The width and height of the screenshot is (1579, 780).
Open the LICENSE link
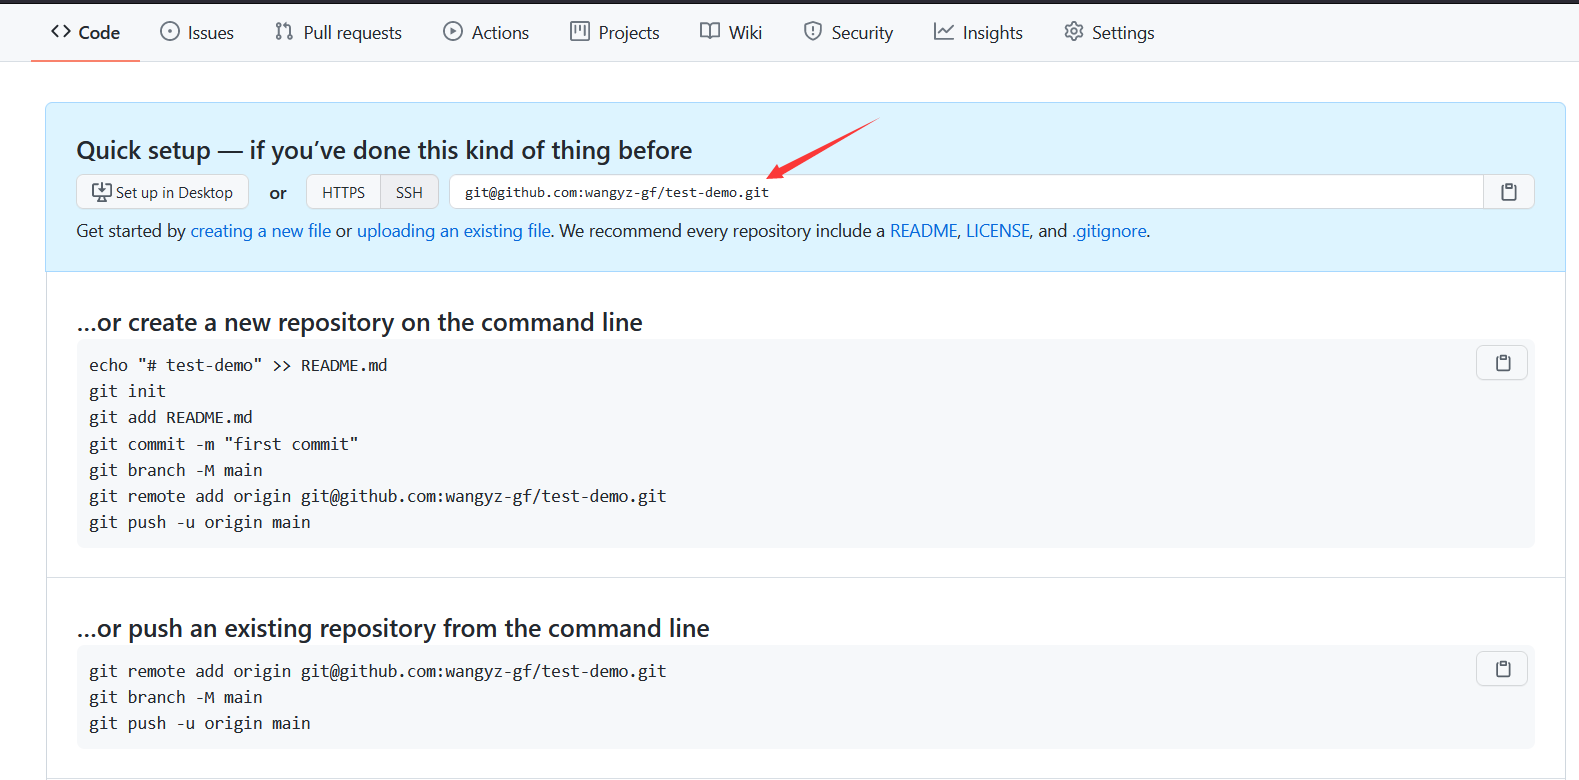click(x=998, y=231)
